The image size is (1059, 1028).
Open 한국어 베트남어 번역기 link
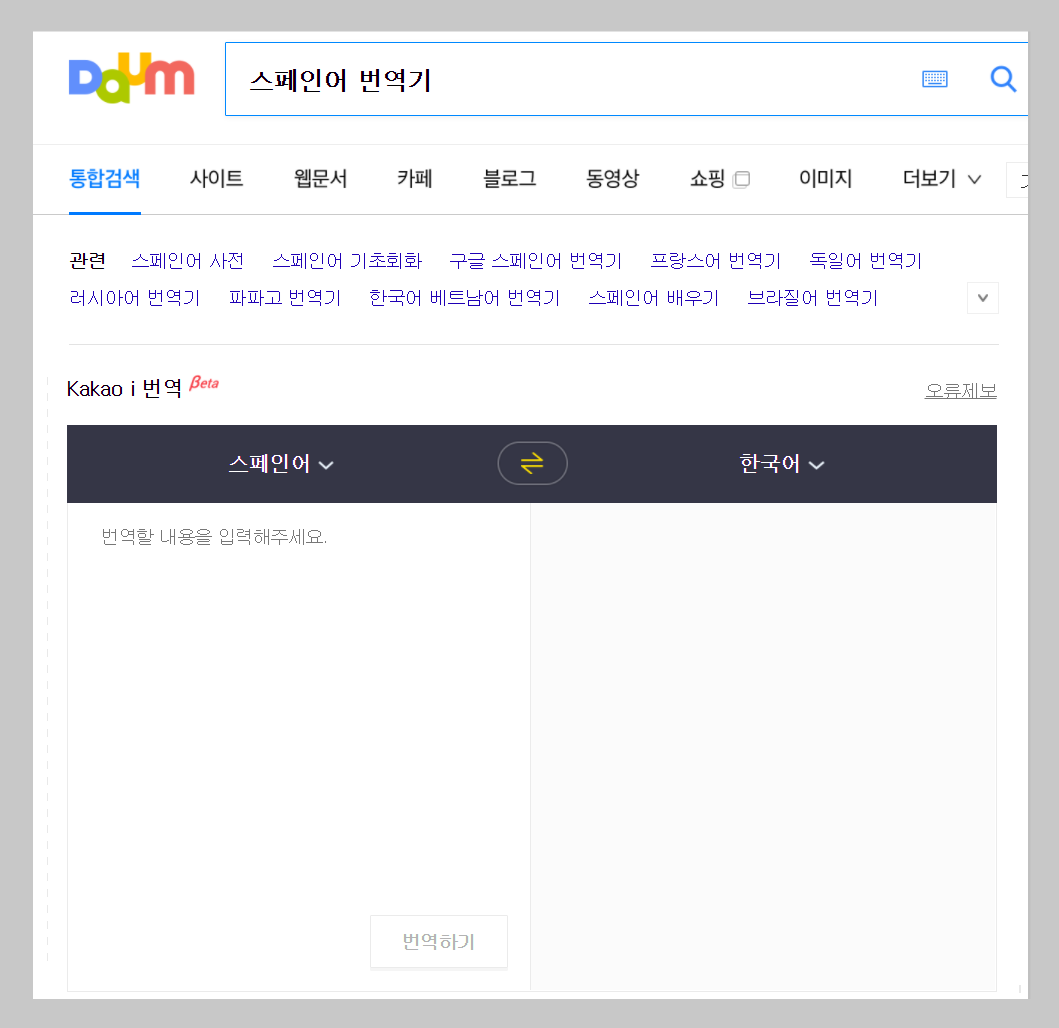coord(465,298)
